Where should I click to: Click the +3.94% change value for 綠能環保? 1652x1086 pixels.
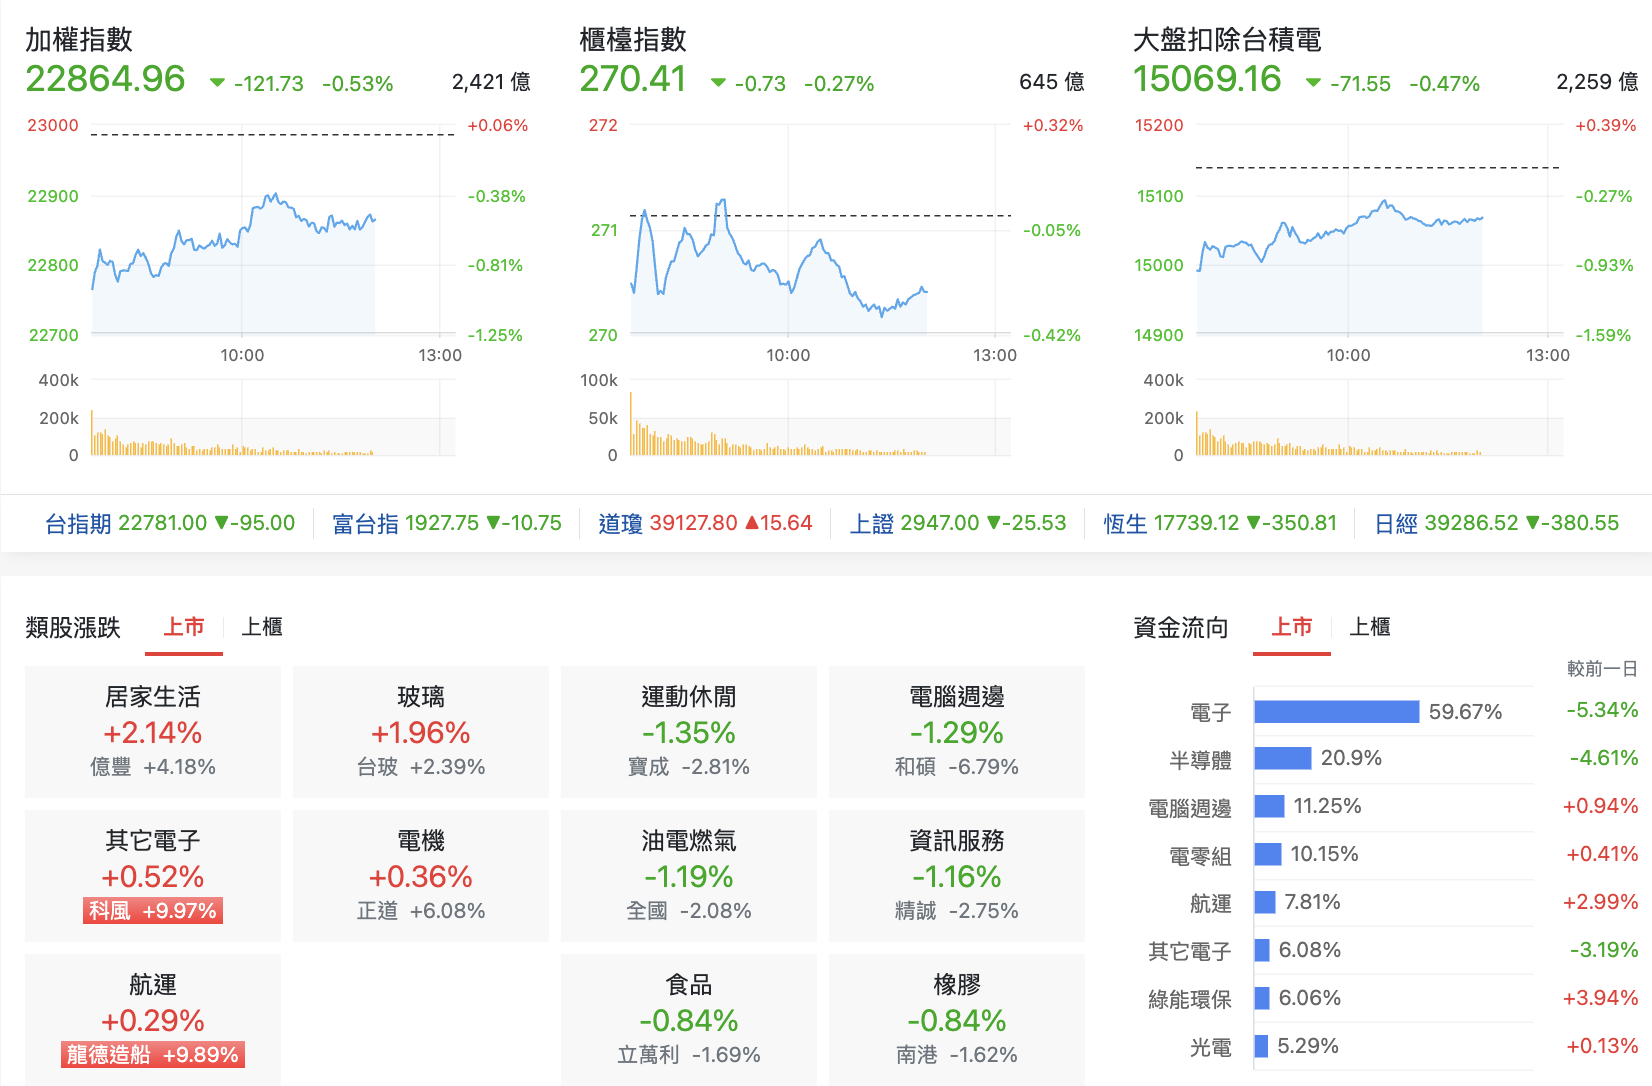[x=1600, y=998]
